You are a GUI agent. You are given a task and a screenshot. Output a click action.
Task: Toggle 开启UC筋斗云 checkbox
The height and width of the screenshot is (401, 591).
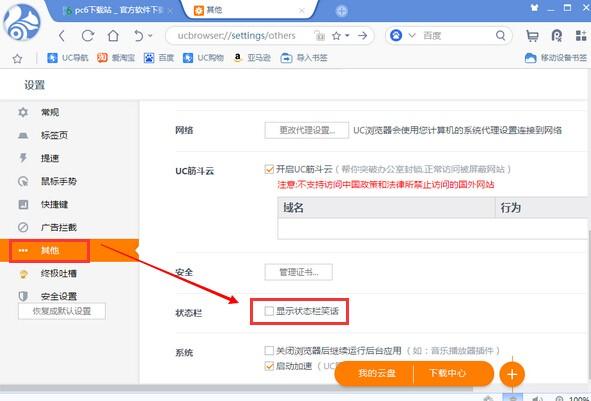click(269, 169)
